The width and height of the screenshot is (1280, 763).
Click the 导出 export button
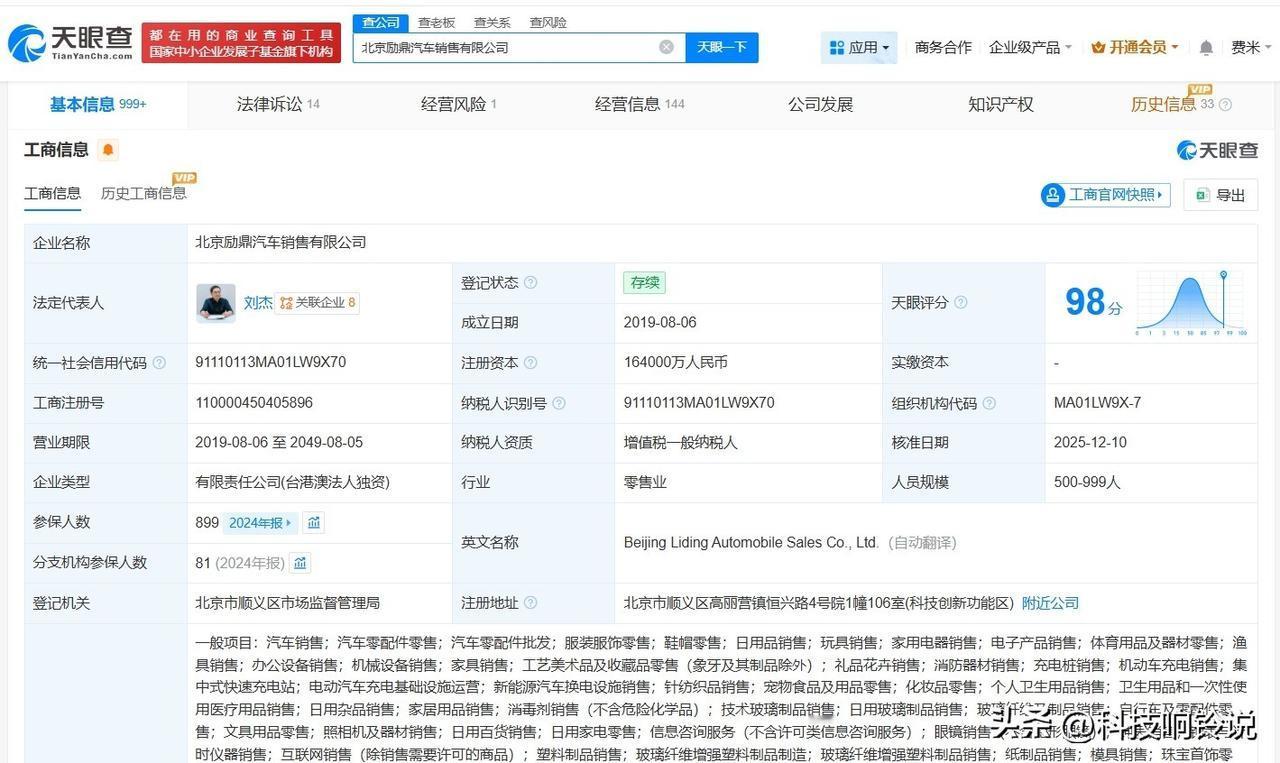[1221, 195]
